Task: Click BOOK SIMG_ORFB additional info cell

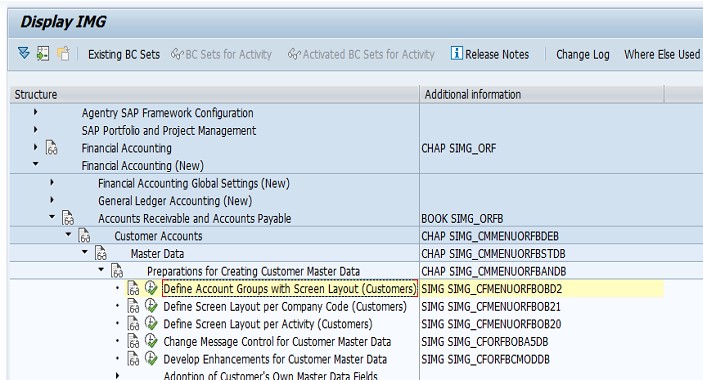Action: 462,219
